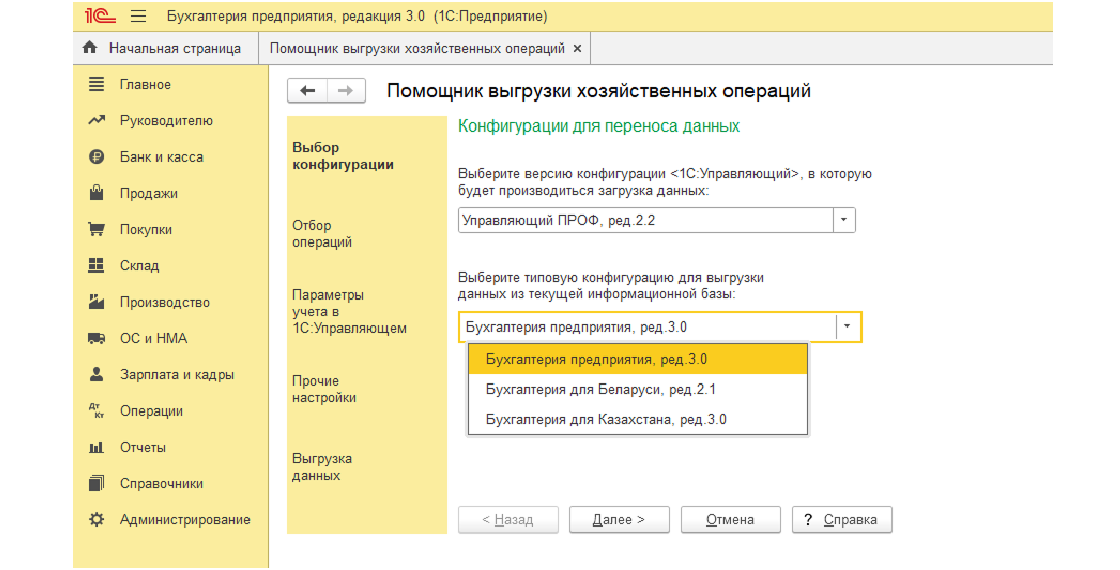Screen dimensions: 1120x570
Task: Select wizard step Отбор операций
Action: [322, 234]
